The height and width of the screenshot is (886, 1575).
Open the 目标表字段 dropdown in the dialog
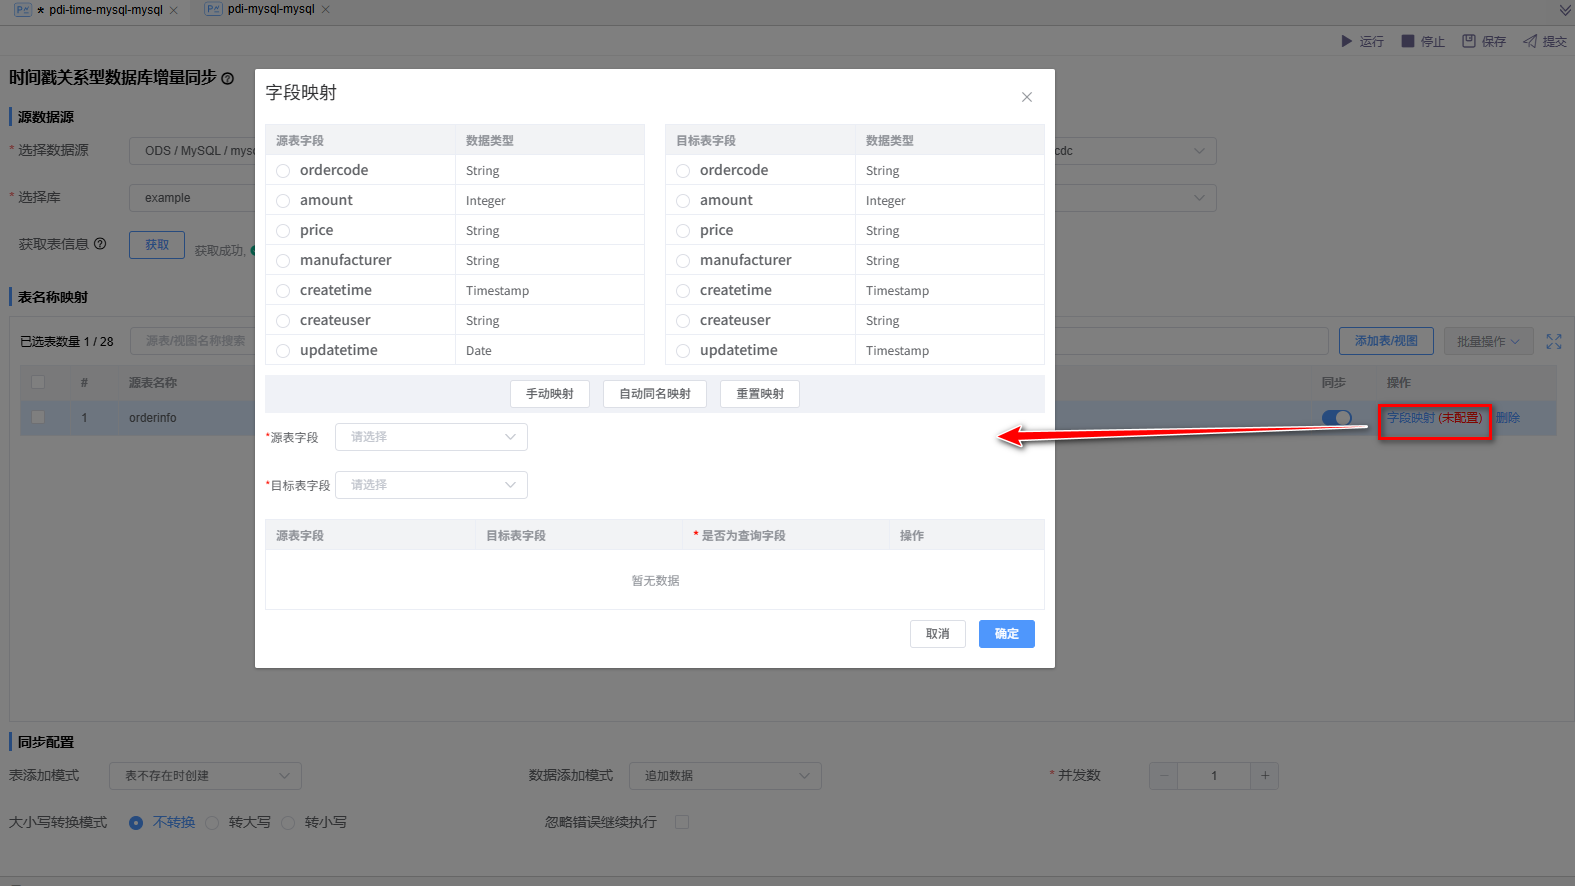431,485
